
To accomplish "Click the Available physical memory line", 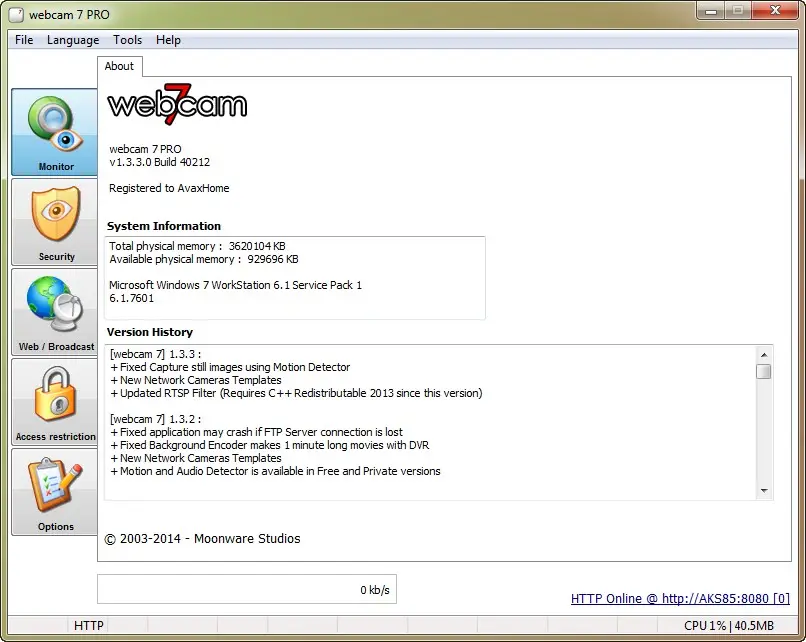I will click(204, 259).
